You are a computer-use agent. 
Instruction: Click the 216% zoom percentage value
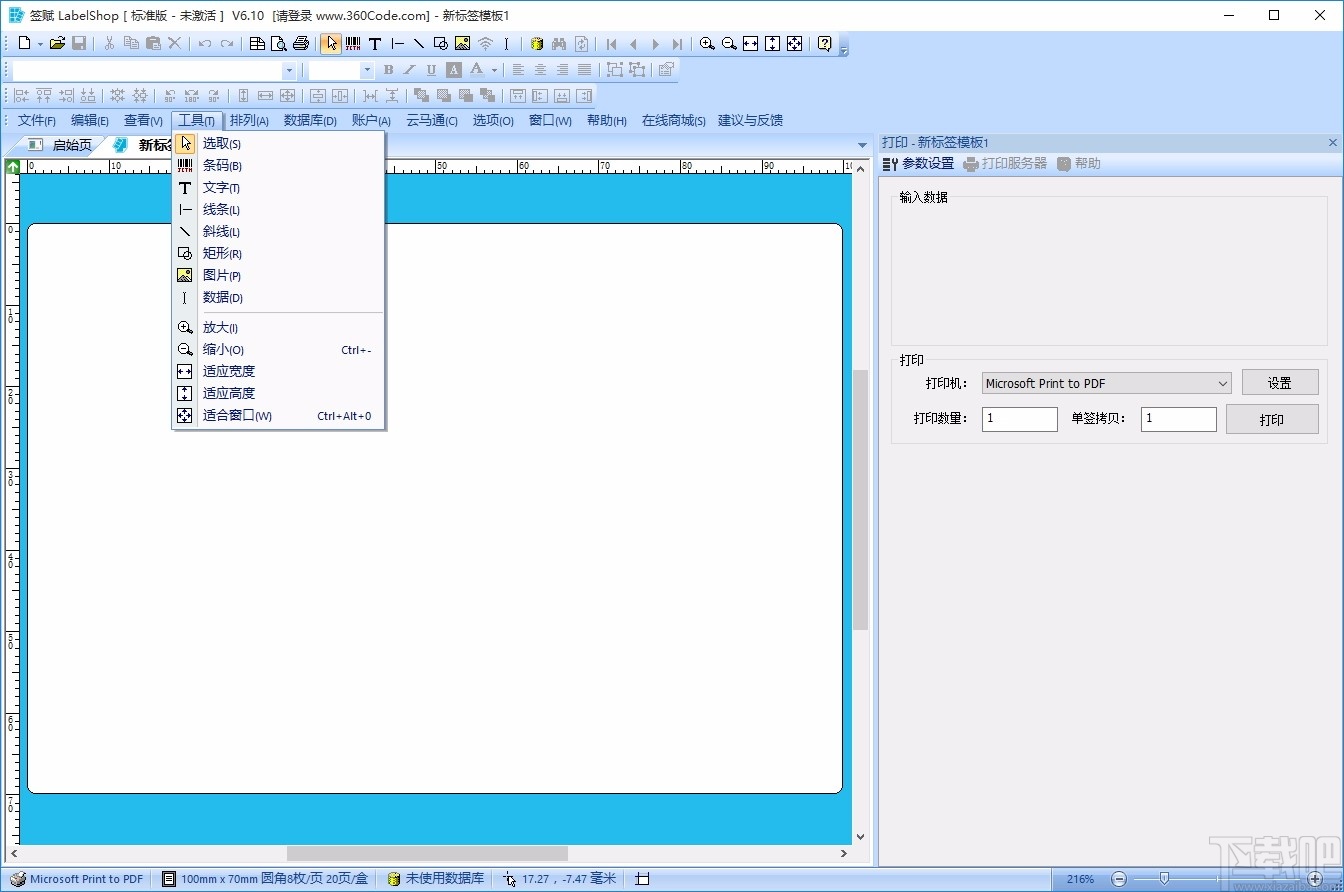1080,880
